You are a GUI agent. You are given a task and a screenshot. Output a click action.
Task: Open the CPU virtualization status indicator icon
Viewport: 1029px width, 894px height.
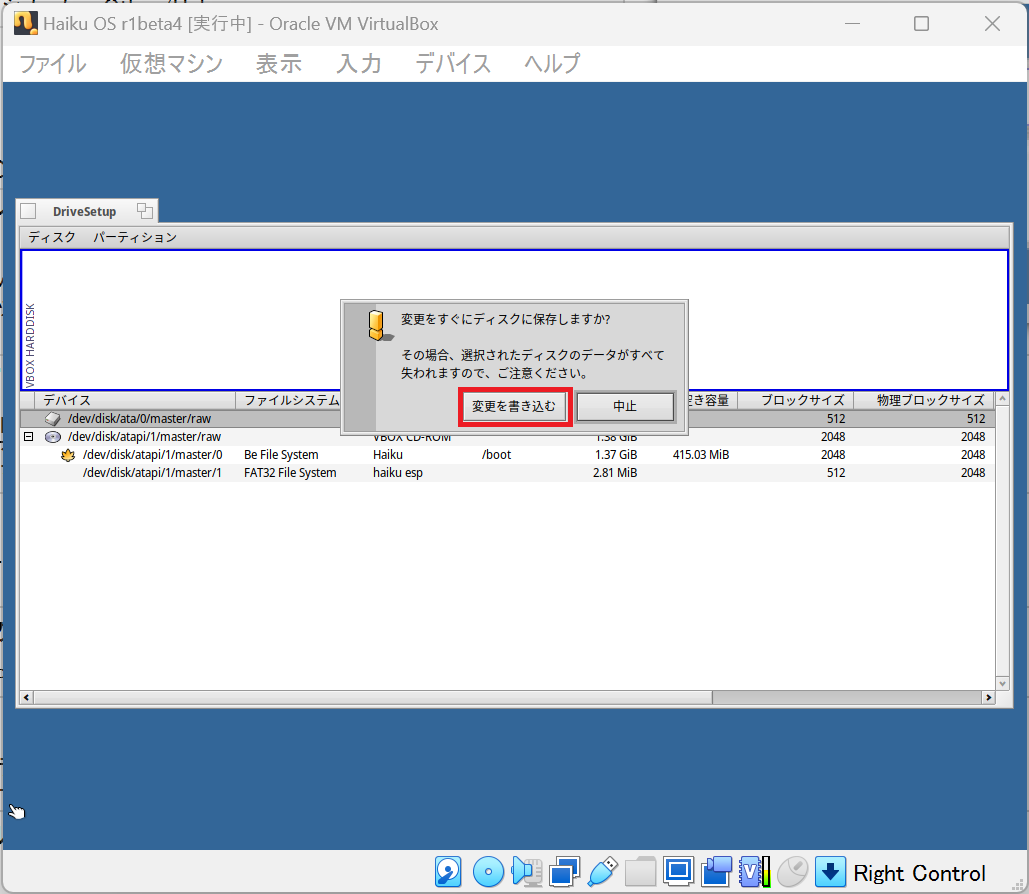coord(754,872)
